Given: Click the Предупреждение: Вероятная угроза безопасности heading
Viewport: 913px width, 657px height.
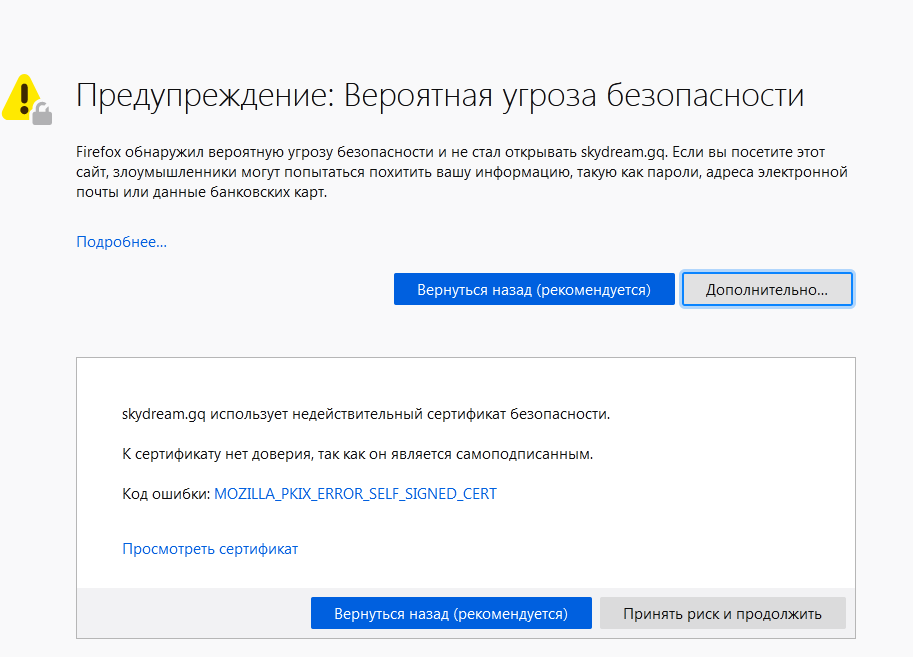Looking at the screenshot, I should coord(440,96).
